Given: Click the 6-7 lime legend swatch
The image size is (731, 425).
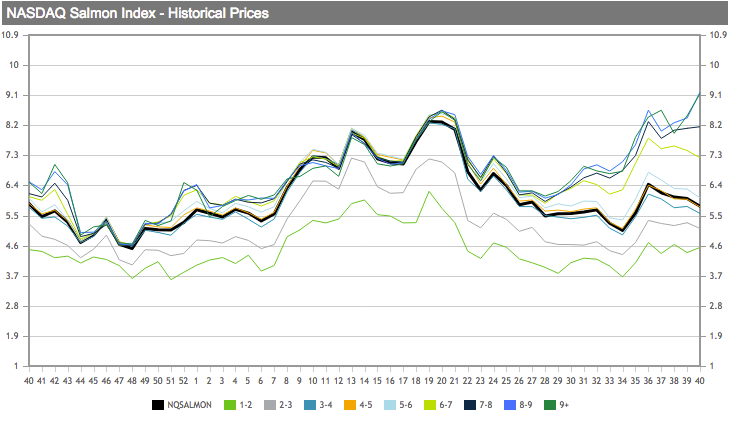Looking at the screenshot, I should click(430, 405).
